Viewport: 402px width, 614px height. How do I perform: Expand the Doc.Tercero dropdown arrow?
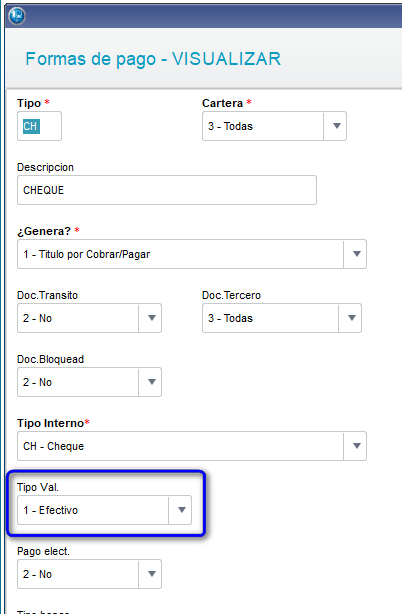tap(351, 318)
